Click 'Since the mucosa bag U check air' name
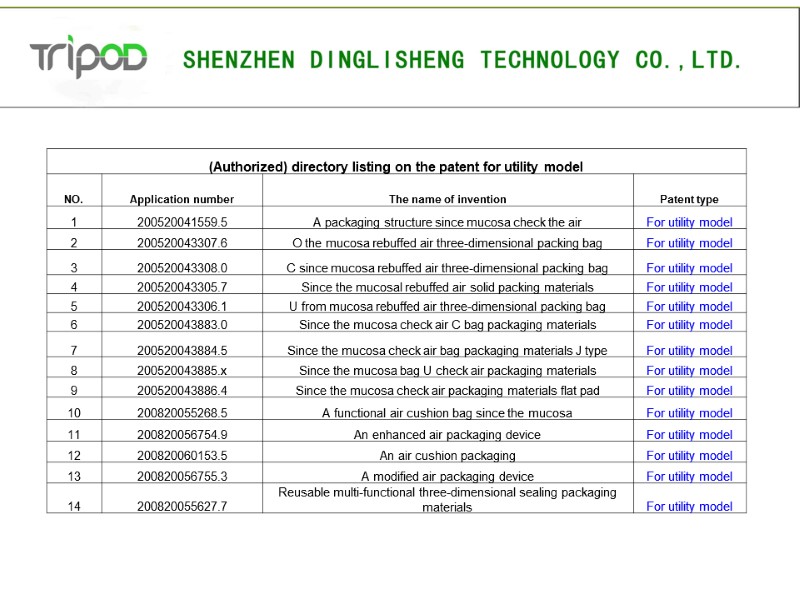The image size is (800, 600). click(x=447, y=370)
